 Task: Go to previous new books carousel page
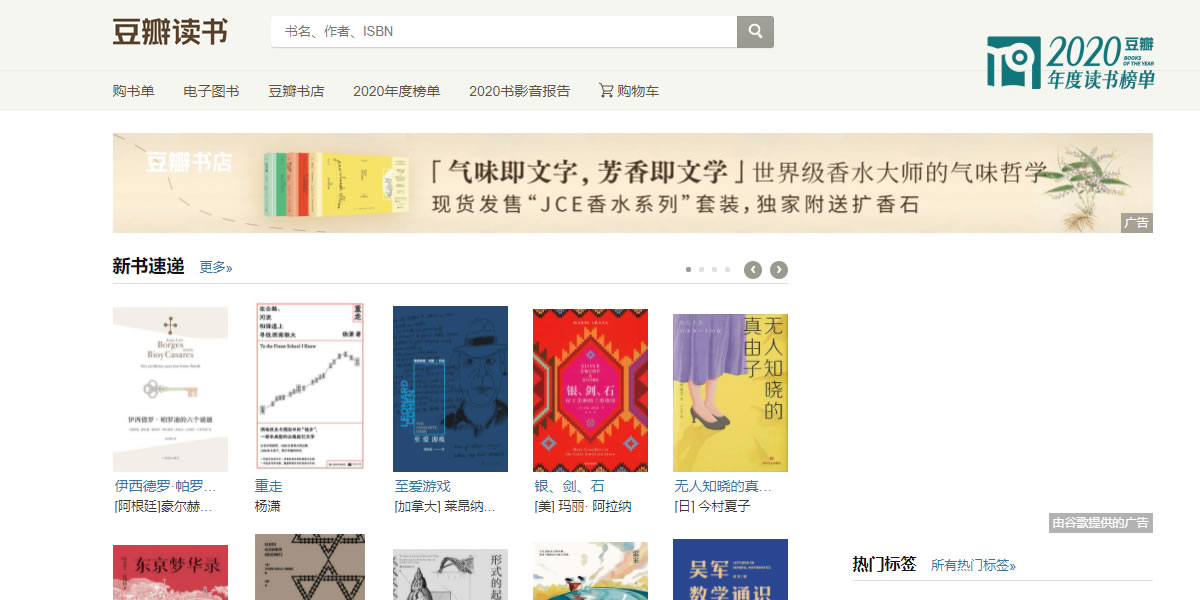point(753,269)
